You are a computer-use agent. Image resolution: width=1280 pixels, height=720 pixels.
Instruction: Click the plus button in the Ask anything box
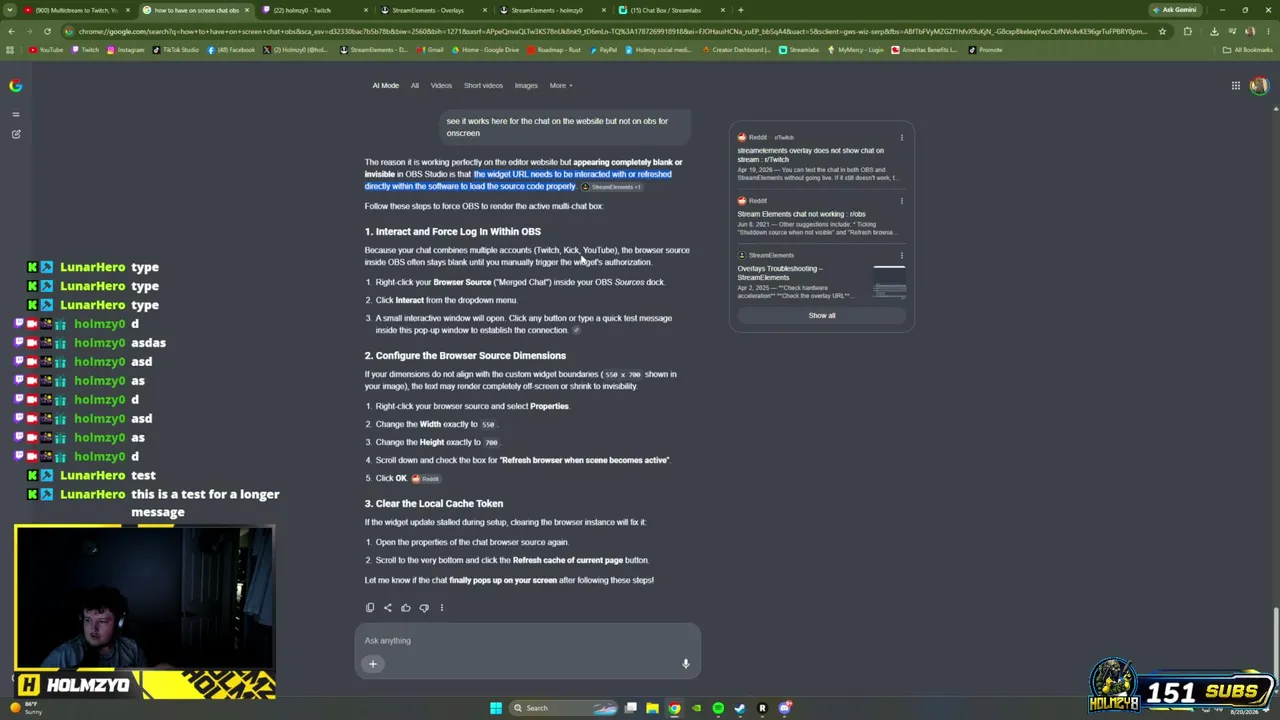tap(373, 663)
